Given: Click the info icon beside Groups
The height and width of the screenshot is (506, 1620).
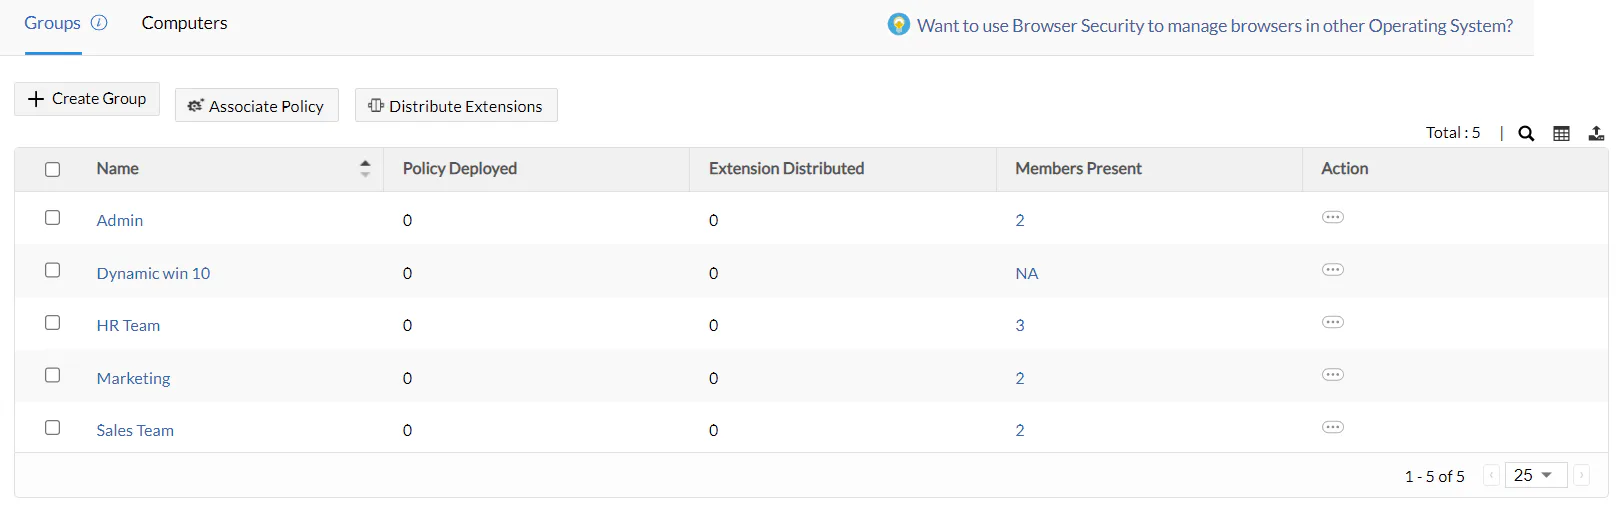Looking at the screenshot, I should pos(99,22).
